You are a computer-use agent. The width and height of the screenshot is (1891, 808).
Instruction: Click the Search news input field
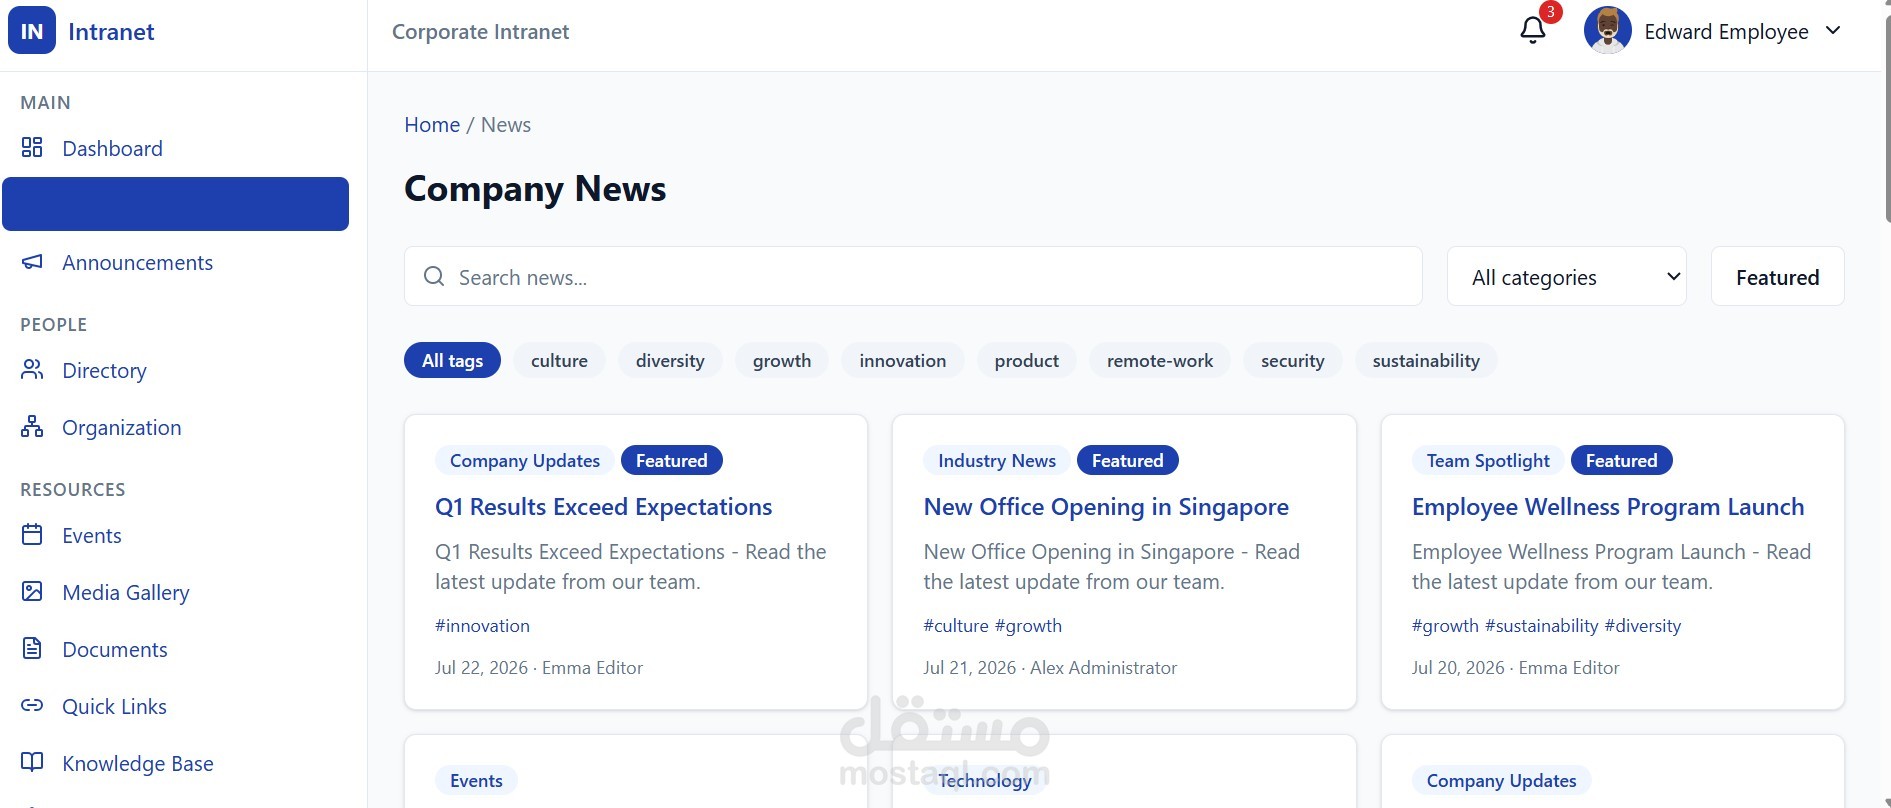913,277
